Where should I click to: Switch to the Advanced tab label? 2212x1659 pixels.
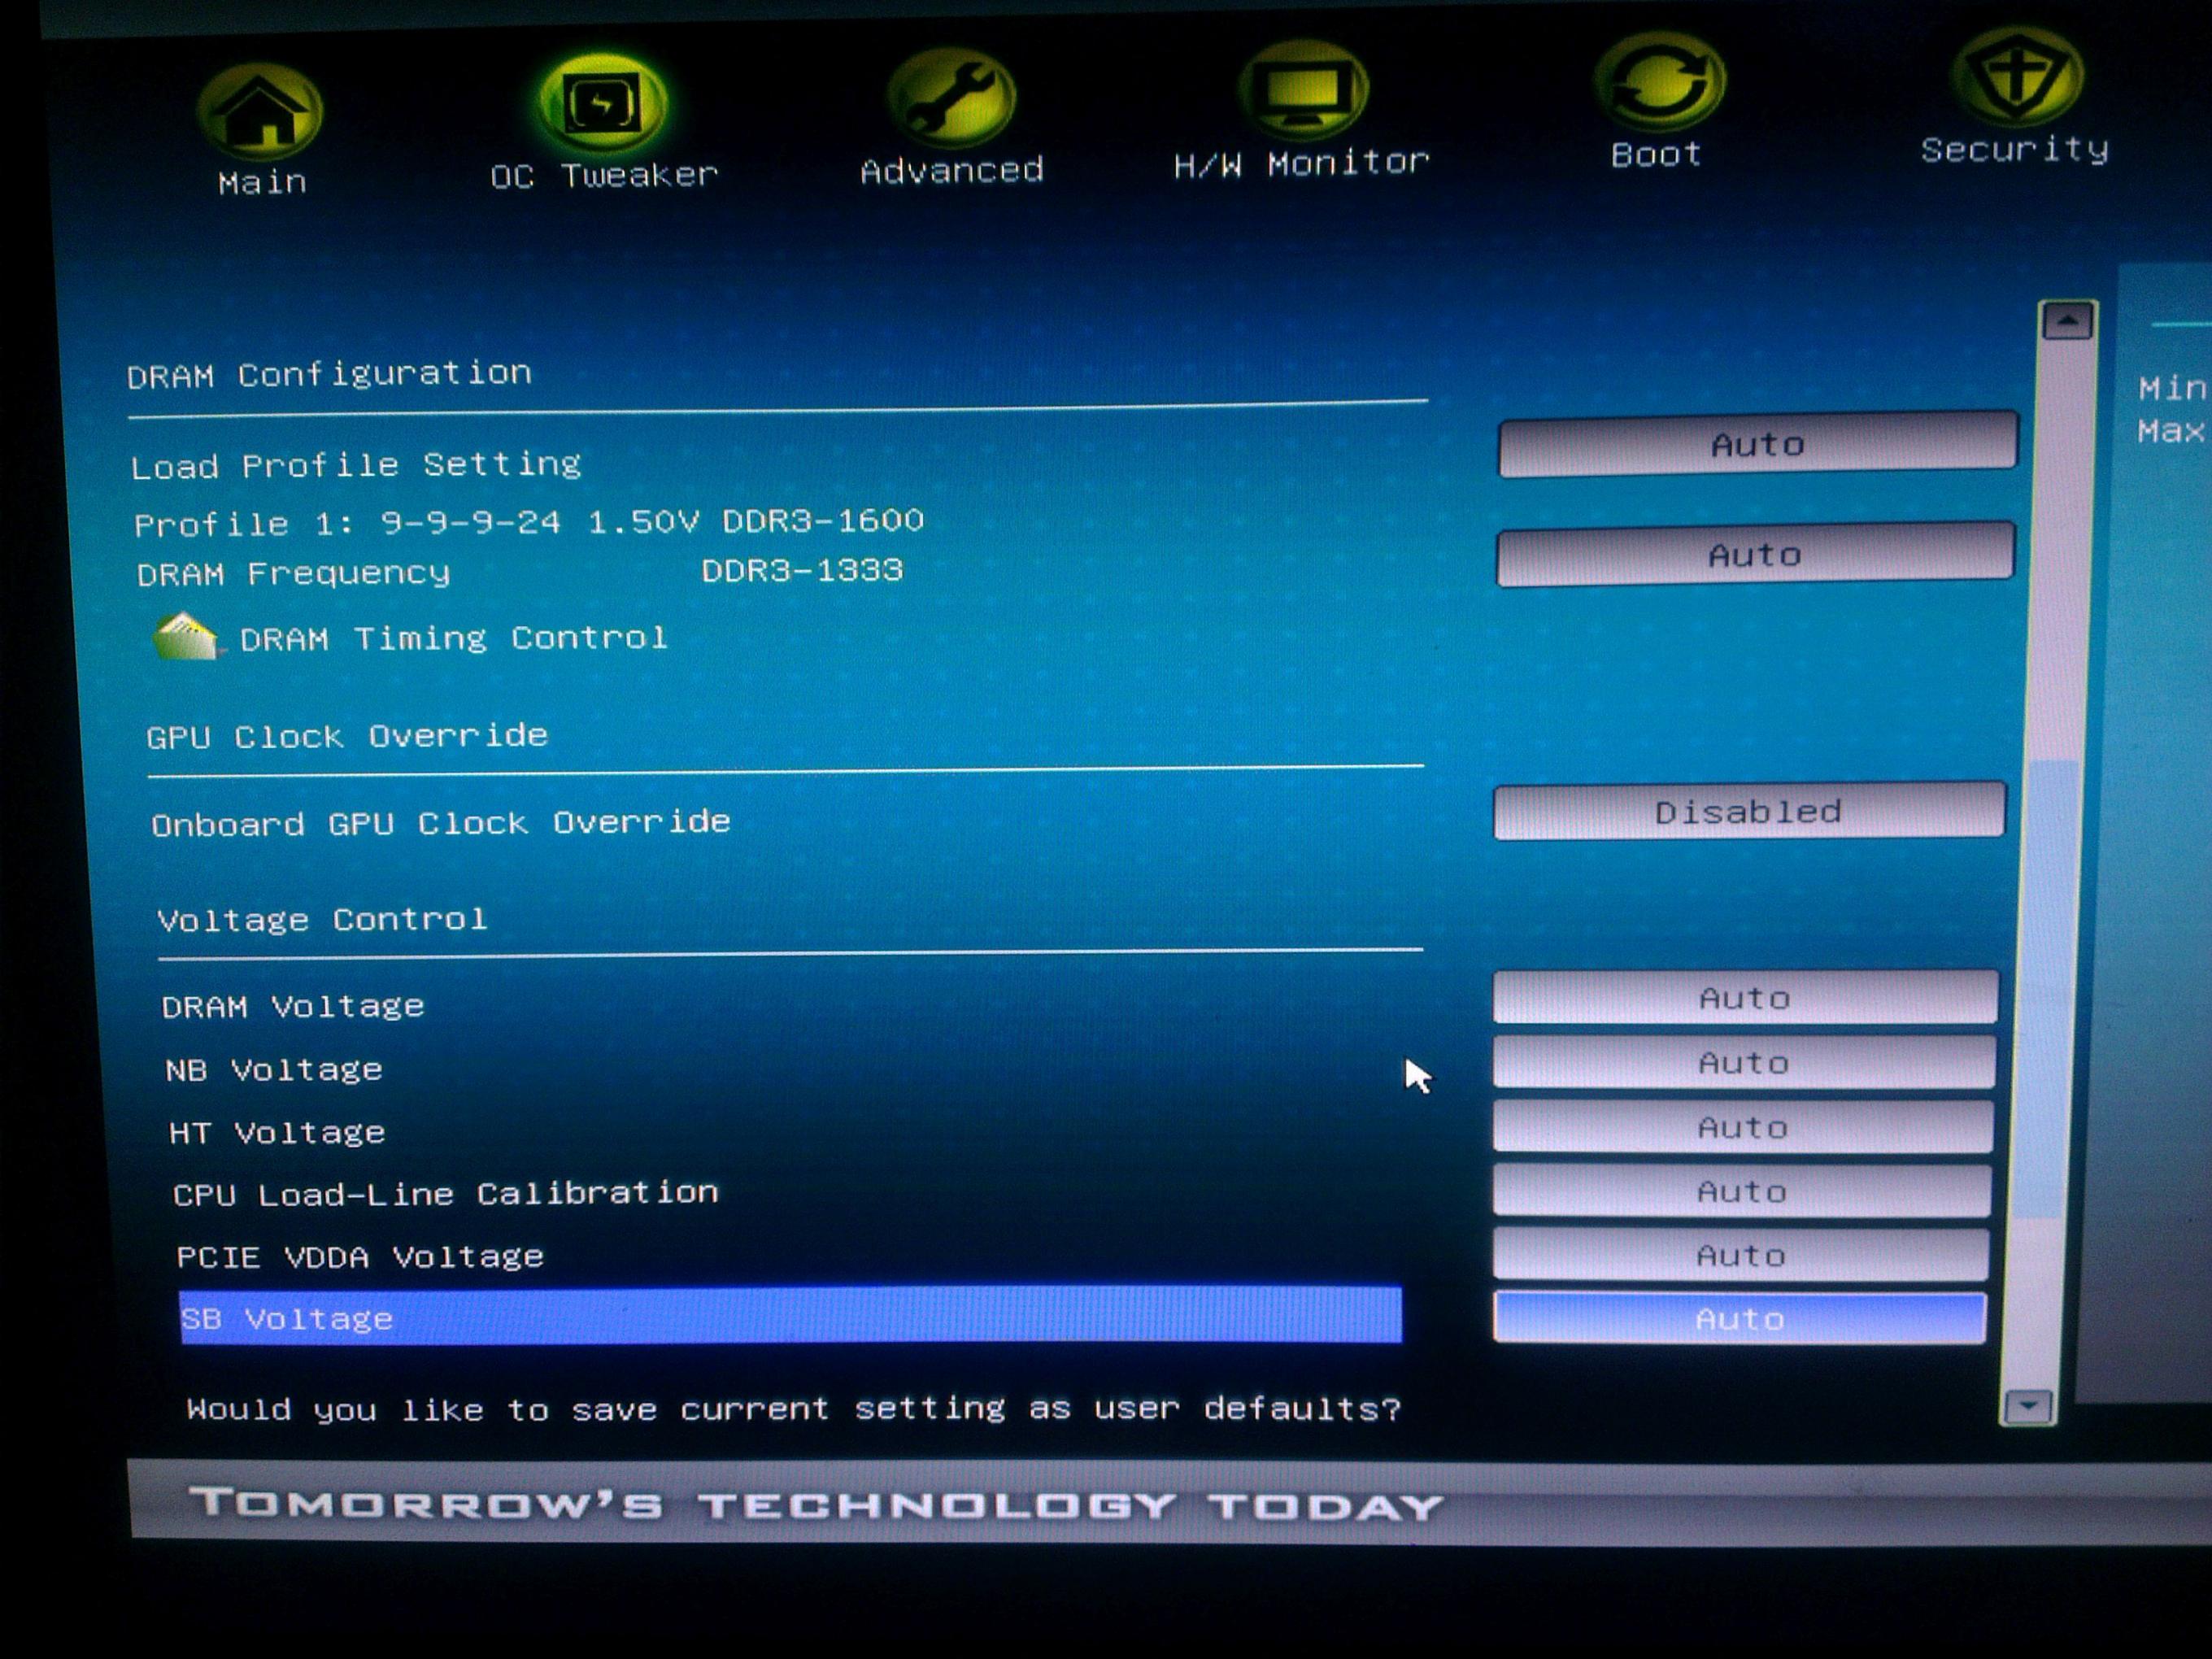(951, 171)
